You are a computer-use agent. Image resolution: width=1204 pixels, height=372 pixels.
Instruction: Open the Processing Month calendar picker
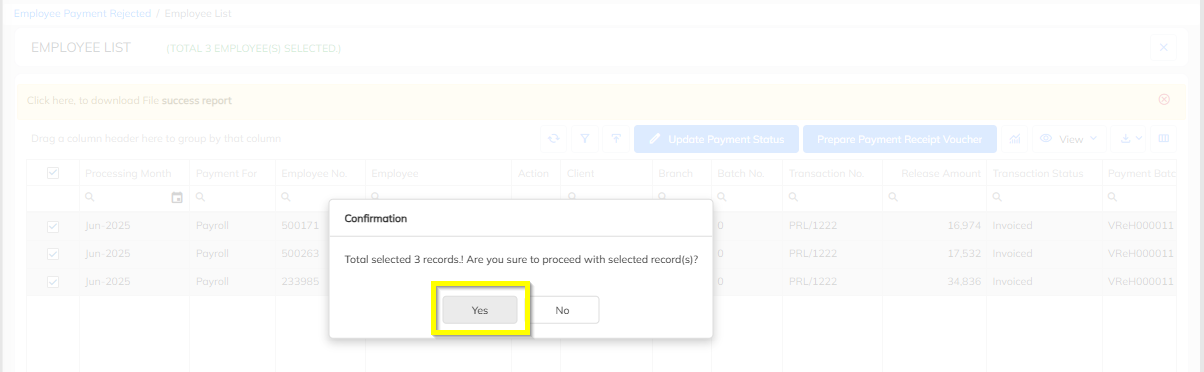click(177, 198)
